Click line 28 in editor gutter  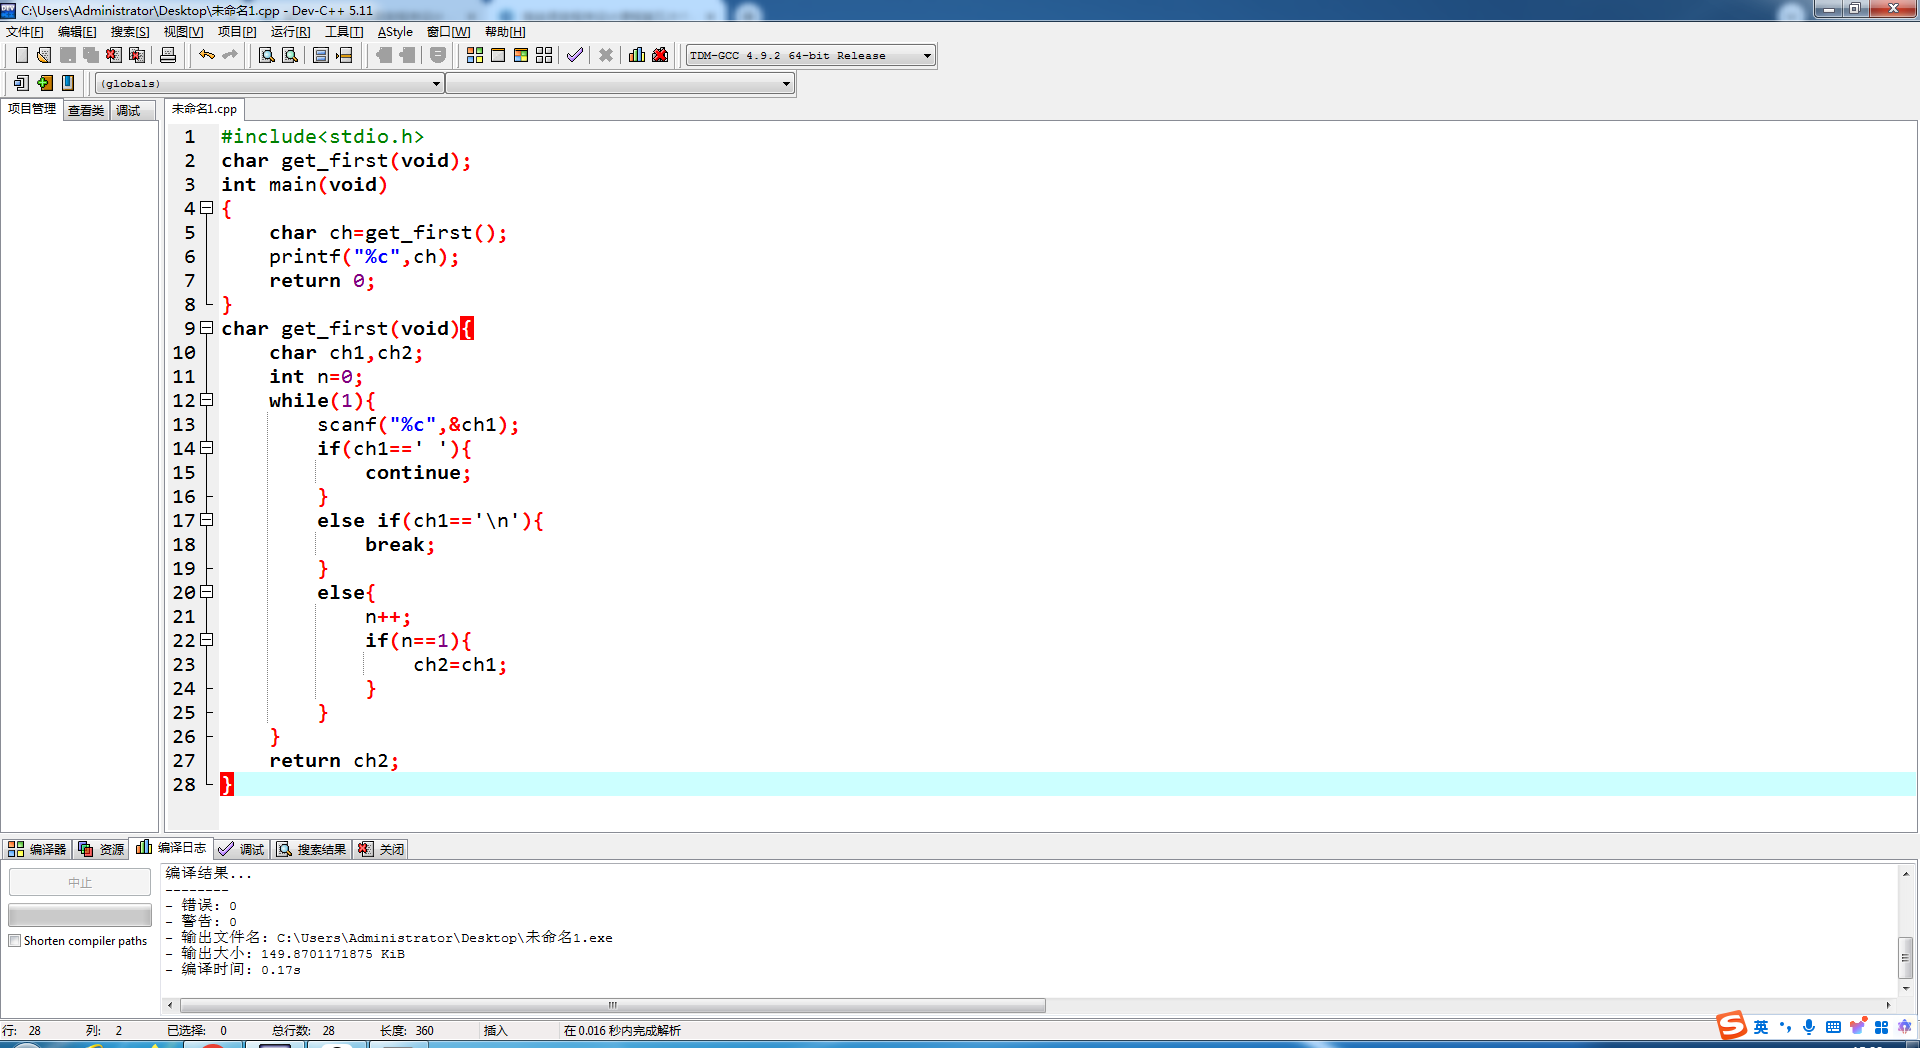click(x=184, y=784)
